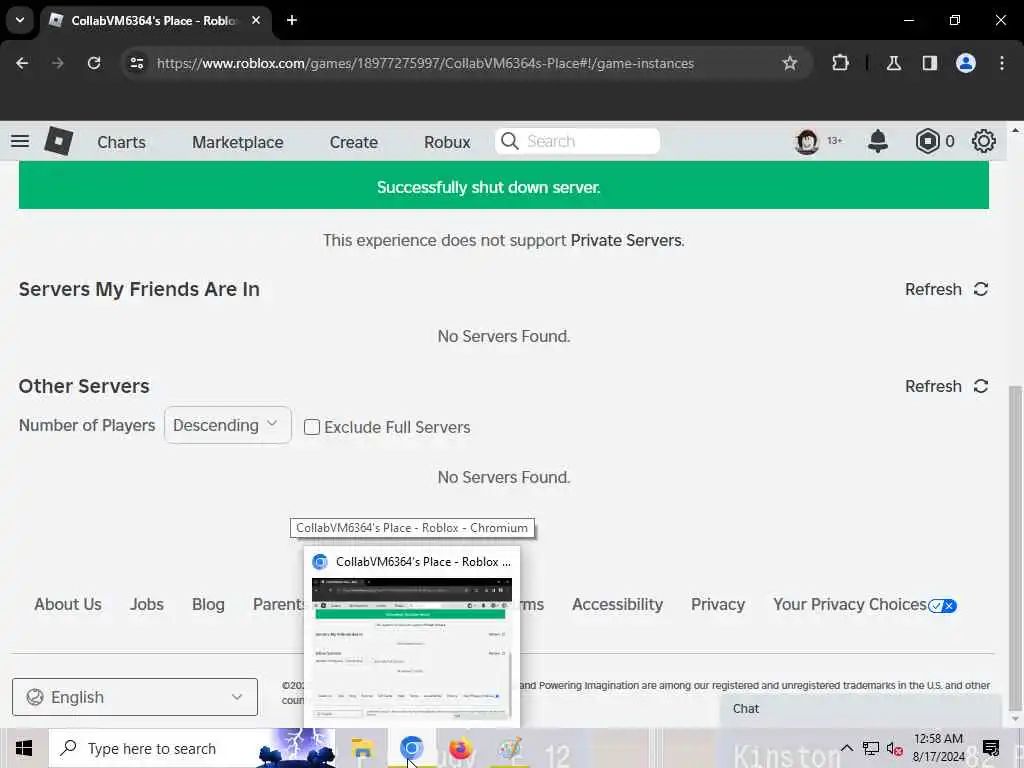The image size is (1024, 768).
Task: Open the tab search dropdown arrow
Action: (x=20, y=20)
